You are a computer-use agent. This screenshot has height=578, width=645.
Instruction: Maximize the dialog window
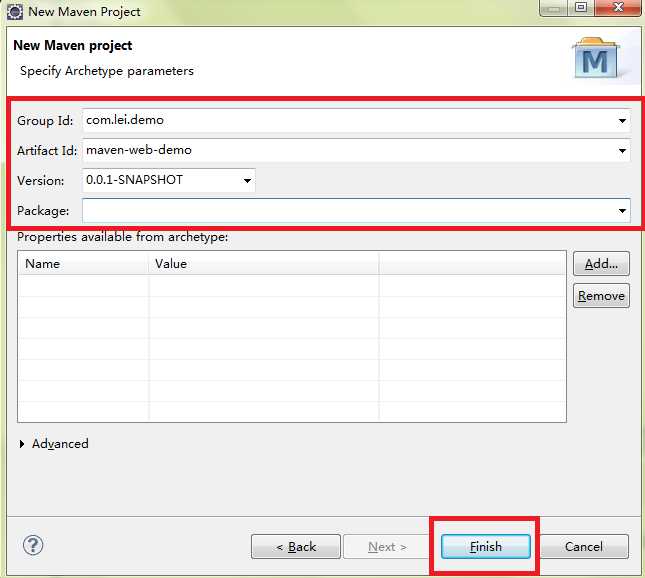click(581, 7)
